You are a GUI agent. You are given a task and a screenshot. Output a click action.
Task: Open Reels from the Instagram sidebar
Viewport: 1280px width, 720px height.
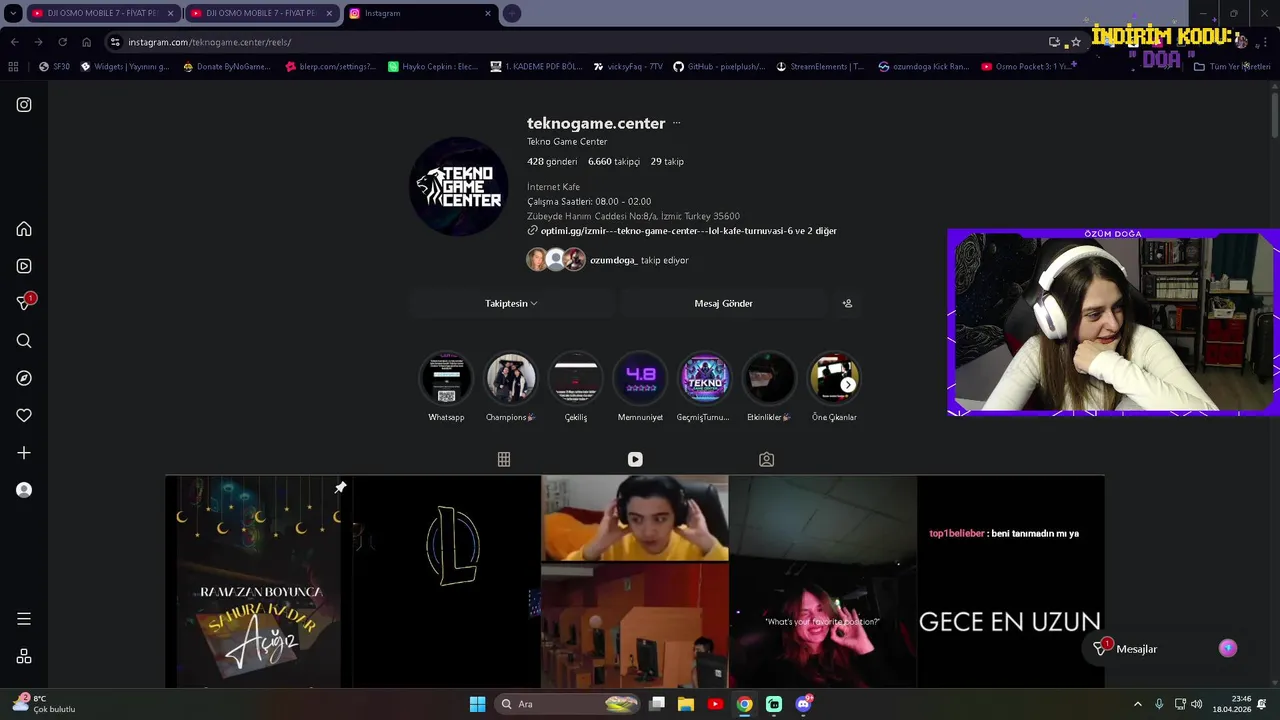24,266
